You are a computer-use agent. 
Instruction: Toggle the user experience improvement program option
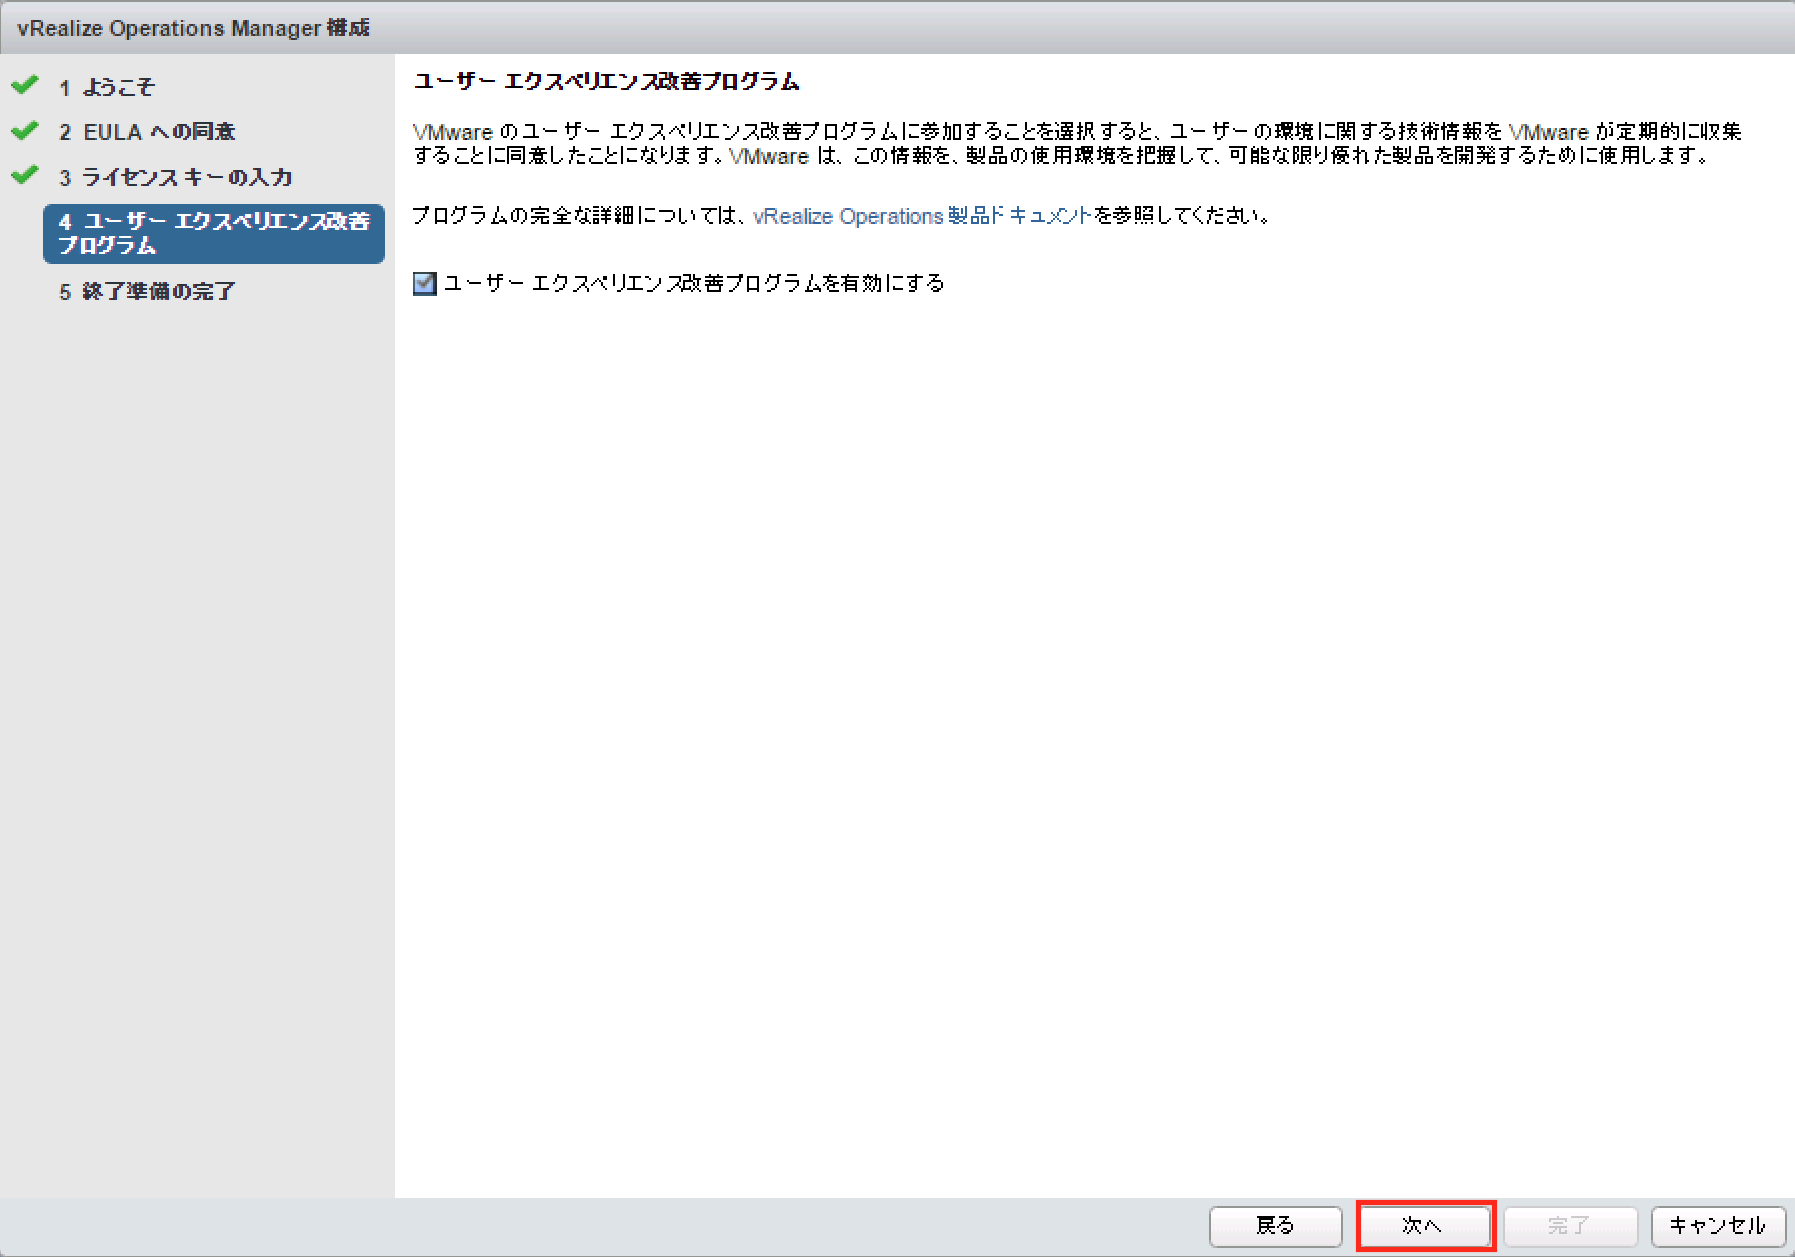point(423,284)
